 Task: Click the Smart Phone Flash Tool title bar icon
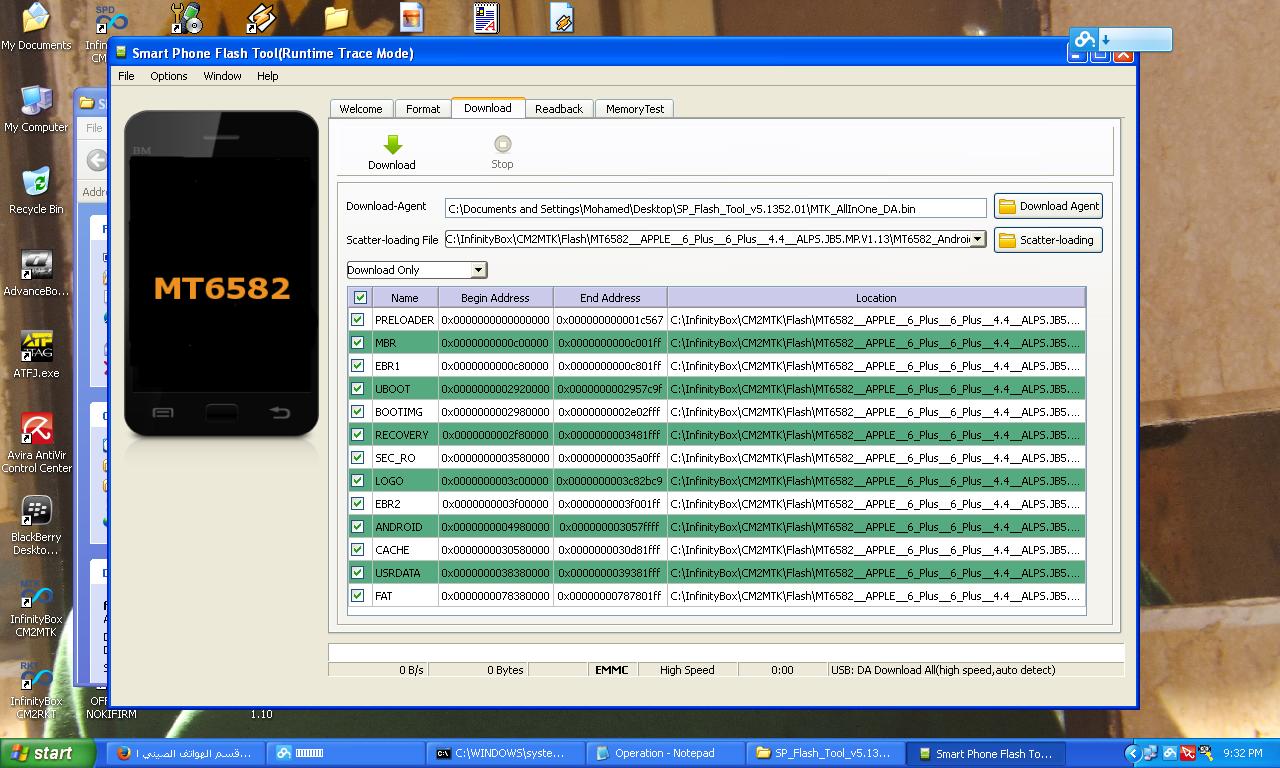[122, 53]
